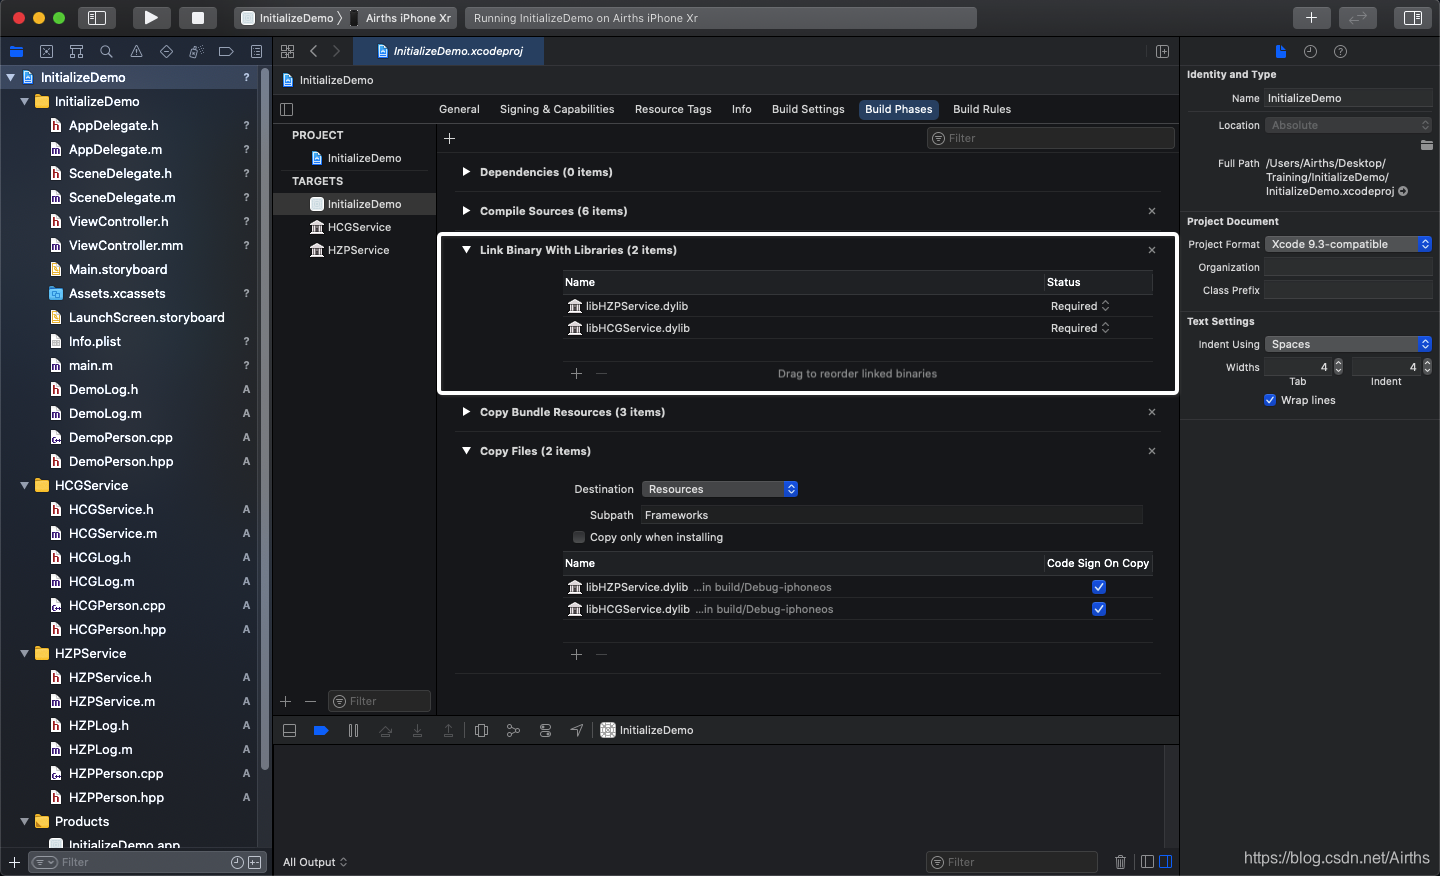Delete the Copy Files phase
Image resolution: width=1440 pixels, height=877 pixels.
click(1152, 451)
